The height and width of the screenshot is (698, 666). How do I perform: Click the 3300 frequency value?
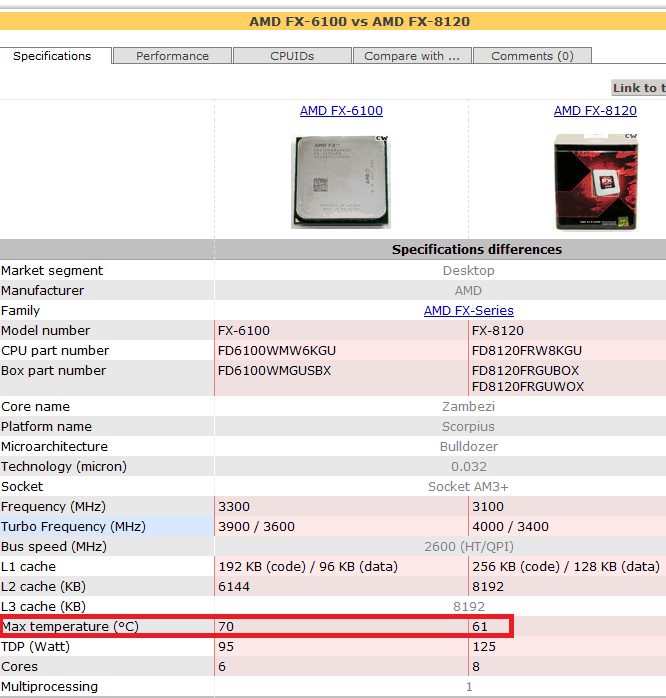(x=234, y=507)
